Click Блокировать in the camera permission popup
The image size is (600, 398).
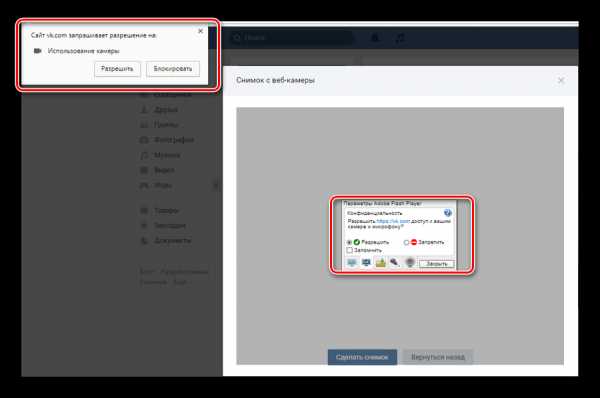click(x=173, y=69)
